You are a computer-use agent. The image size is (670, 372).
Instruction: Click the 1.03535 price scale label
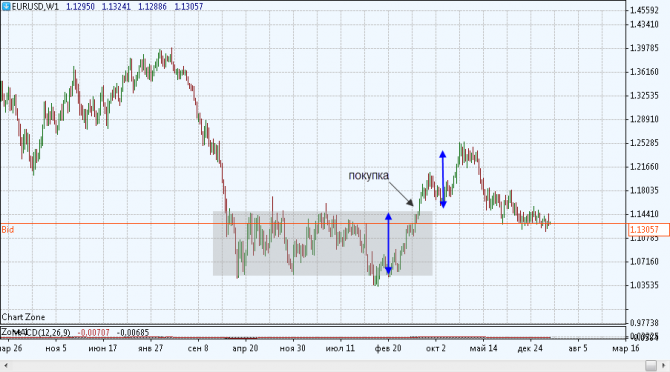644,285
